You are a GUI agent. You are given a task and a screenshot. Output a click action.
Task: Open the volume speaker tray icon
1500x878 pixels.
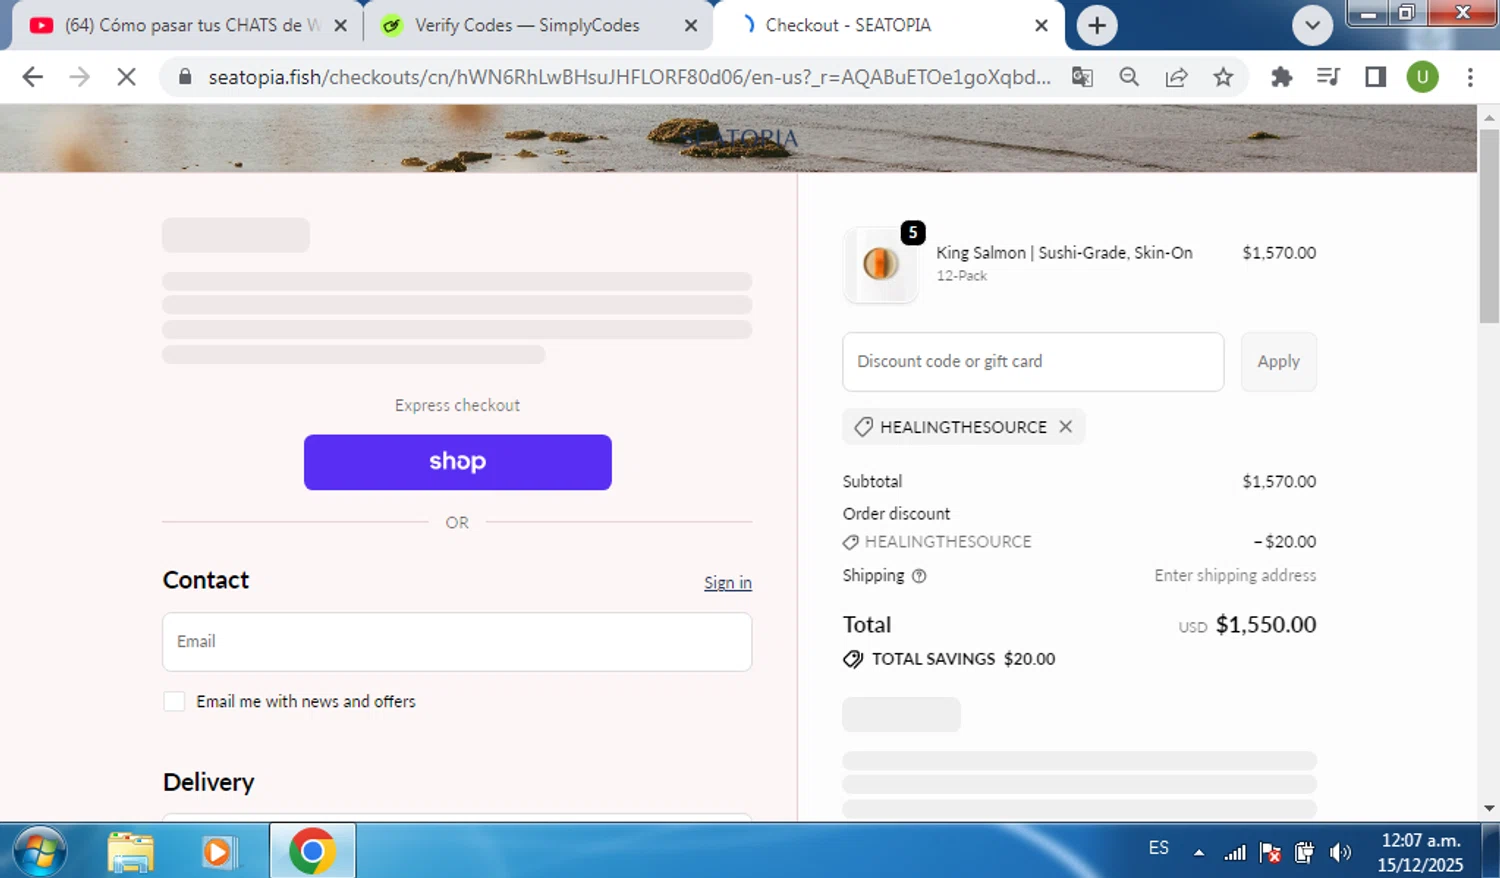pos(1340,853)
